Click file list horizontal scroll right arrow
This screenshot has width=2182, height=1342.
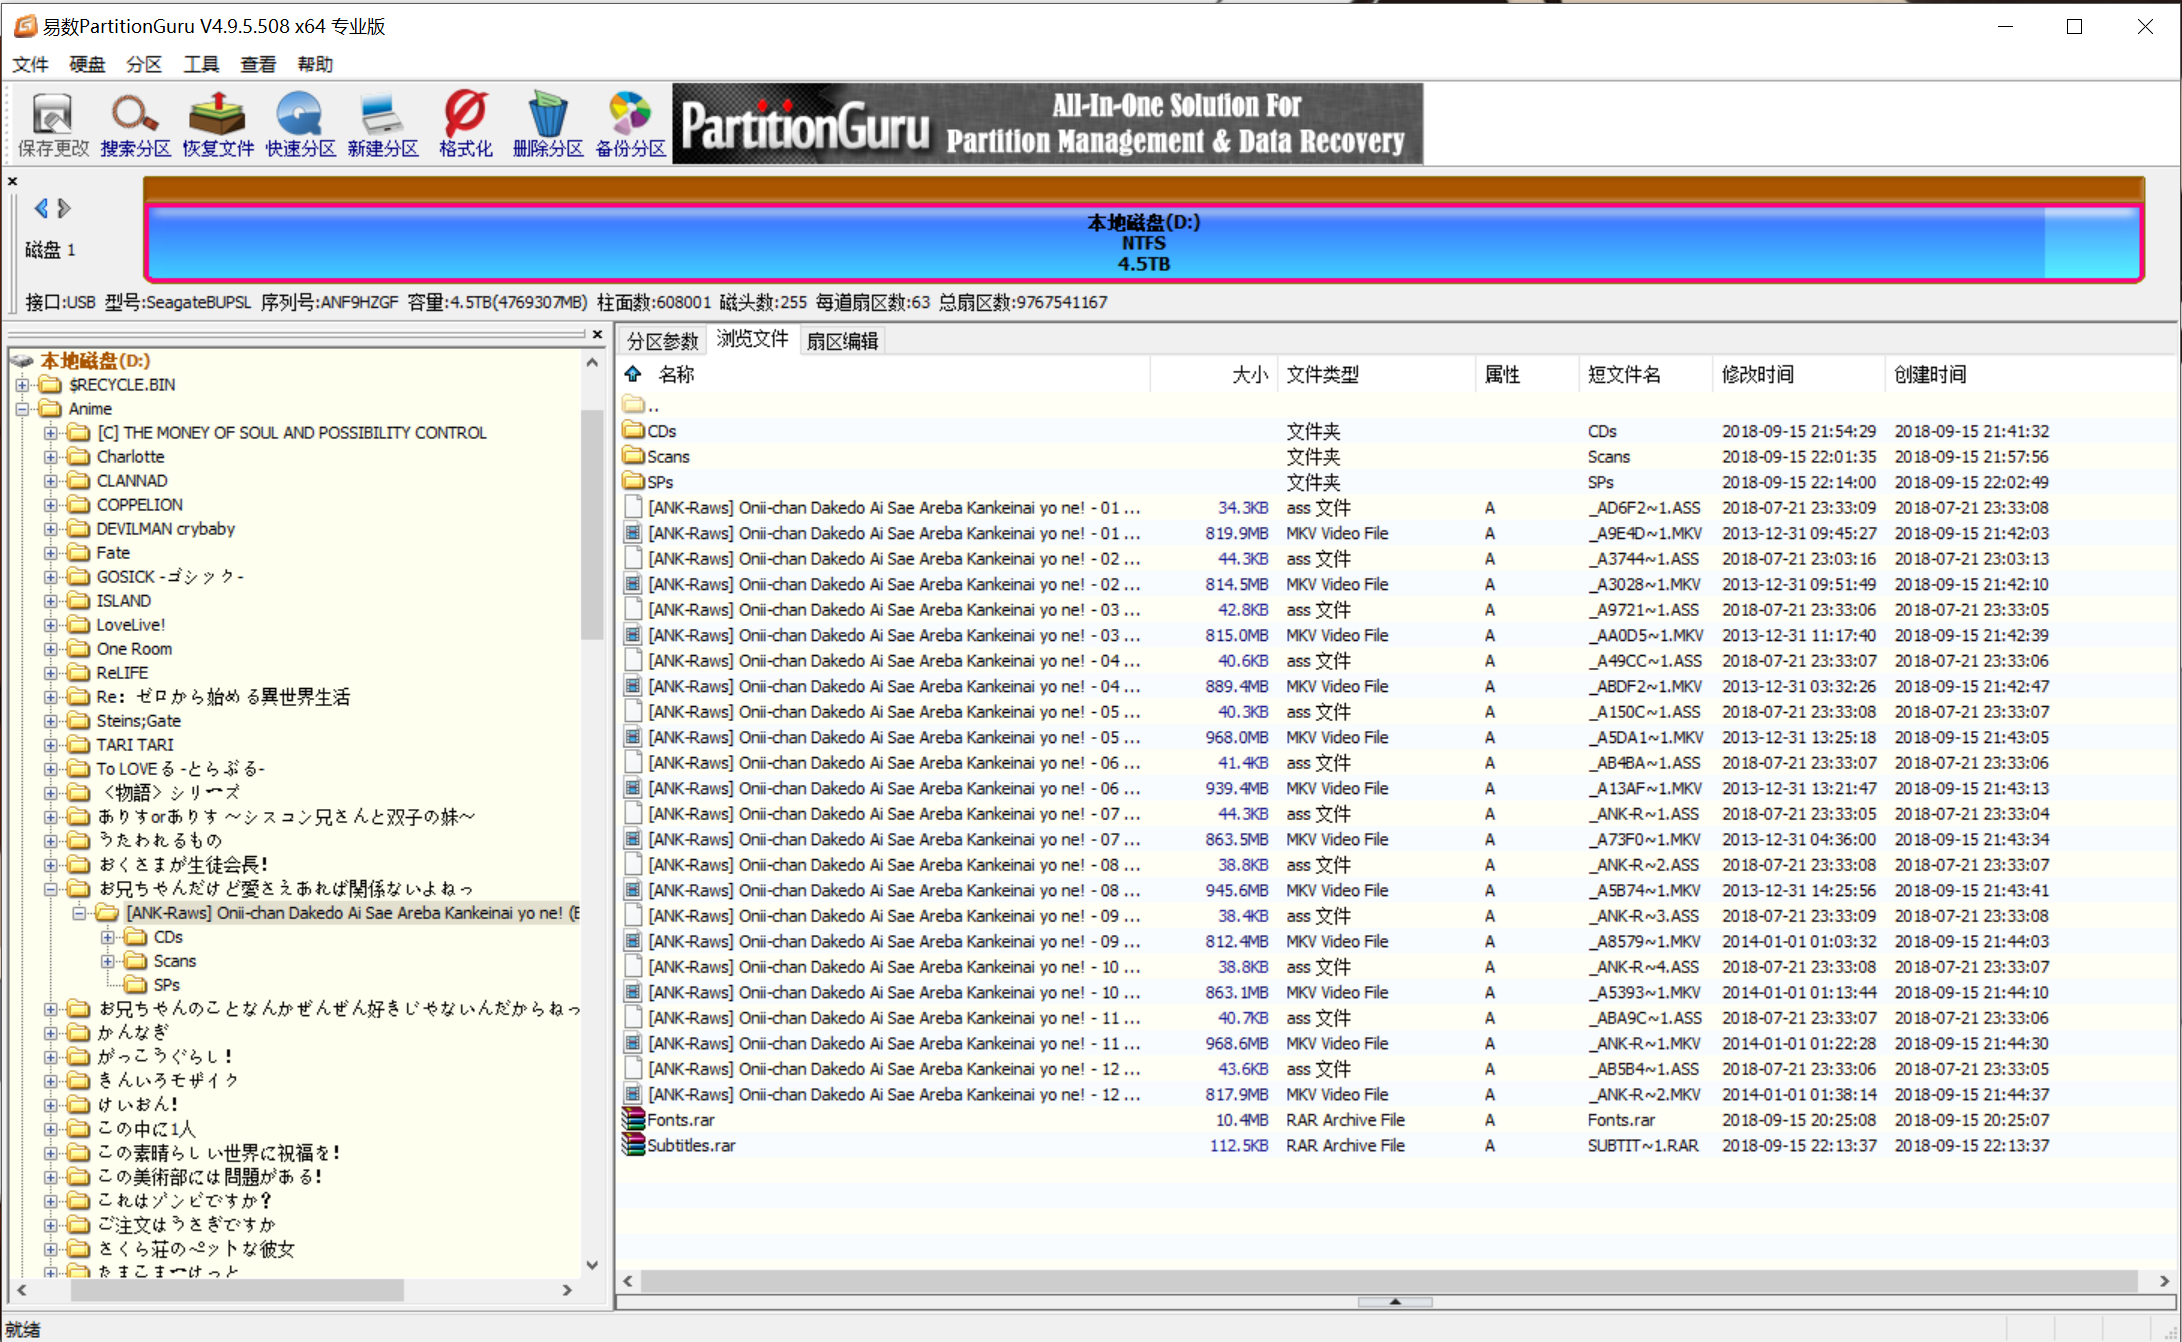click(2165, 1281)
